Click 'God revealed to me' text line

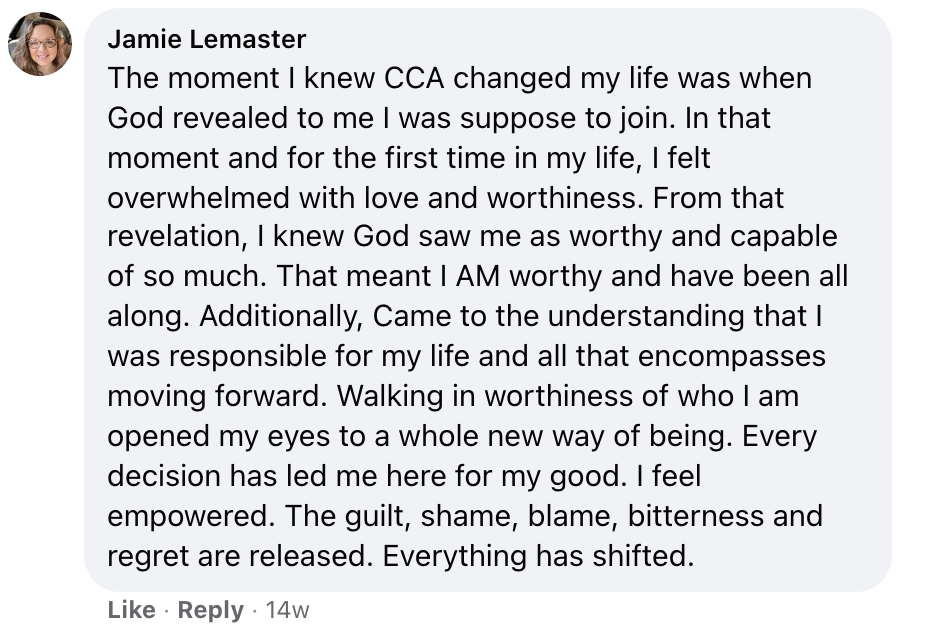(241, 118)
